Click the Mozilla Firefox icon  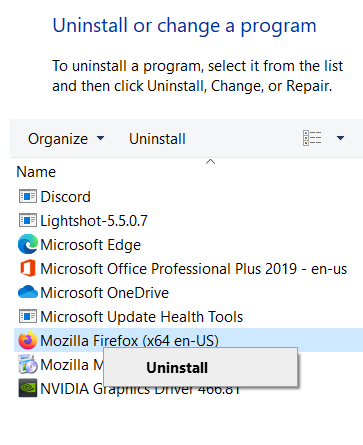point(28,340)
